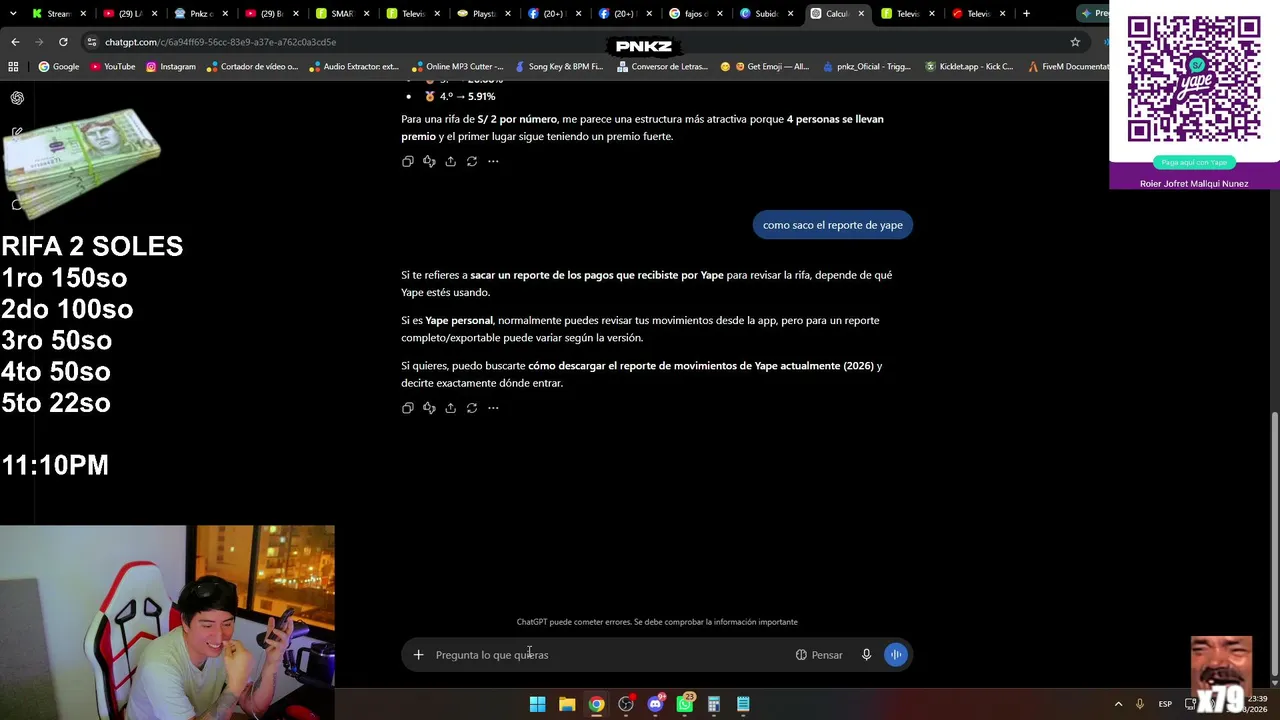Image resolution: width=1280 pixels, height=720 pixels.
Task: Expand the tab search dropdown arrow
Action: pos(13,14)
